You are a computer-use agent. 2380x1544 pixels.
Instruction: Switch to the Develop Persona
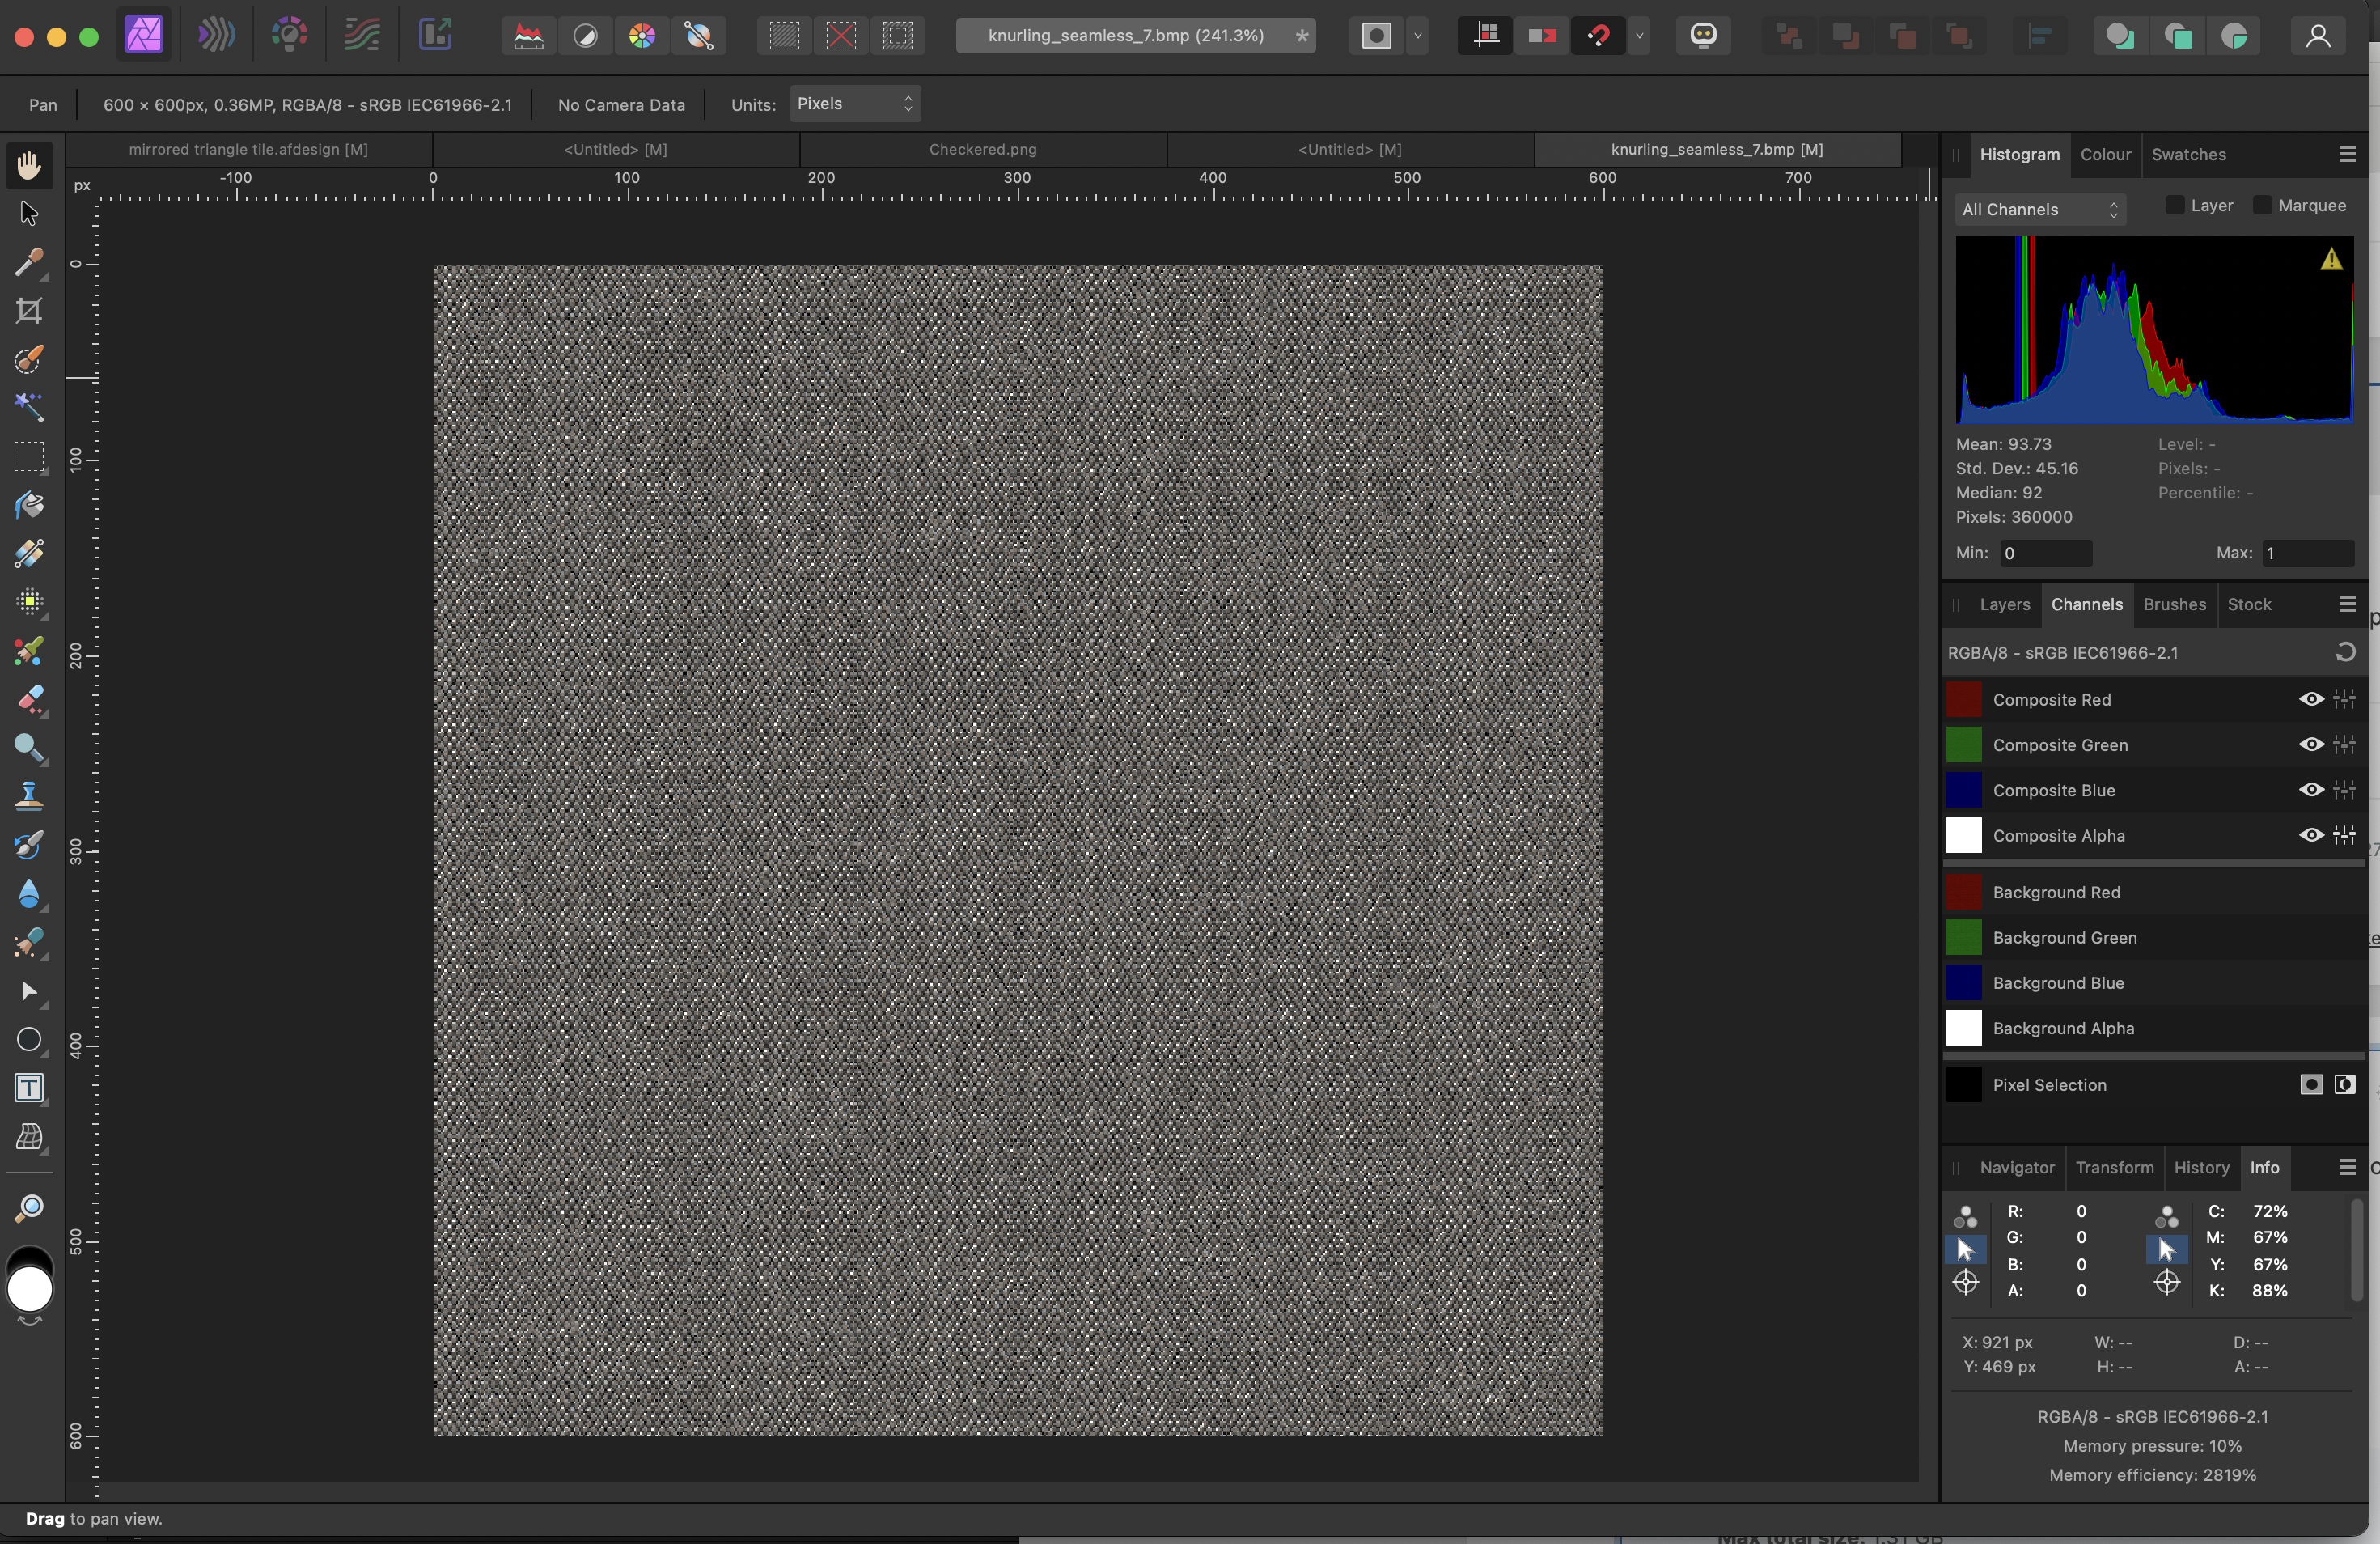coord(289,36)
